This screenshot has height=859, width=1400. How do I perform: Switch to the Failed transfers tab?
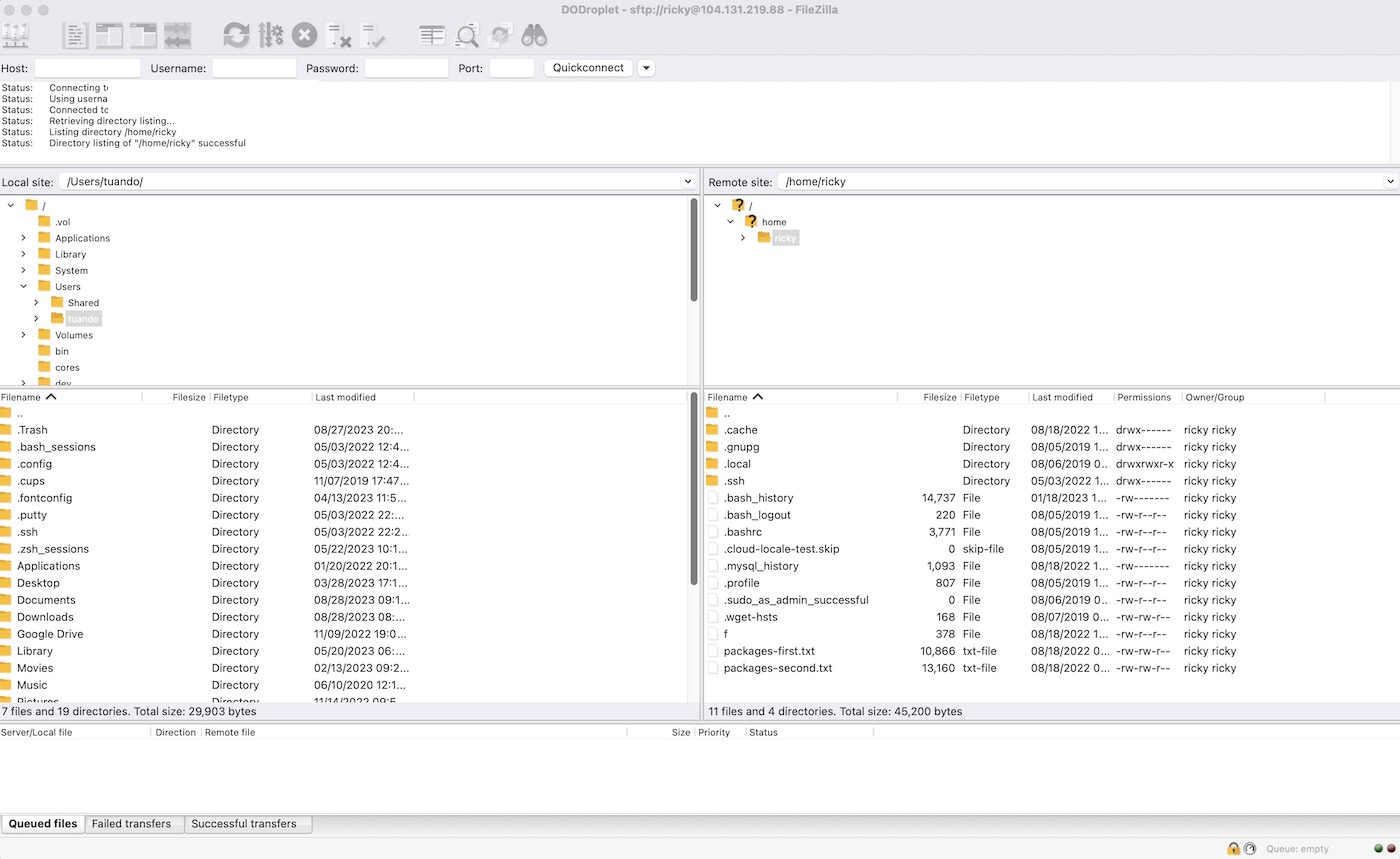pyautogui.click(x=131, y=824)
